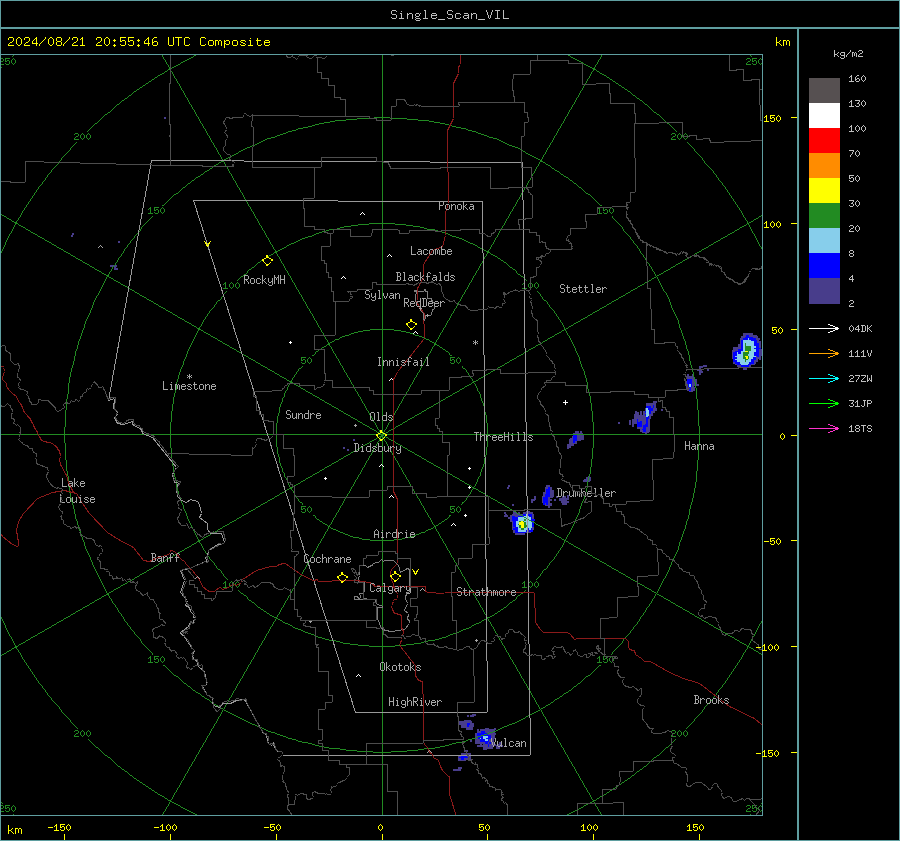The height and width of the screenshot is (841, 900).
Task: Click the yellow diamond marker above Calgary label
Action: pyautogui.click(x=395, y=576)
